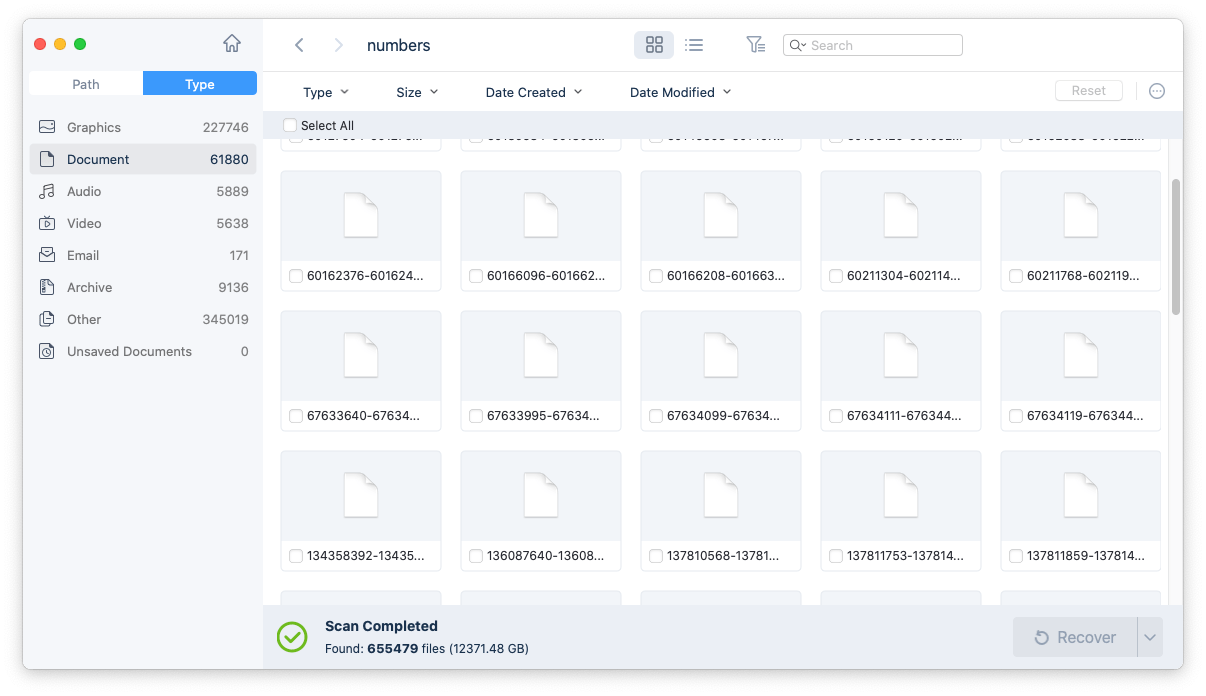Screen dimensions: 1206x696
Task: Click the magnifier icon in search box
Action: point(797,45)
